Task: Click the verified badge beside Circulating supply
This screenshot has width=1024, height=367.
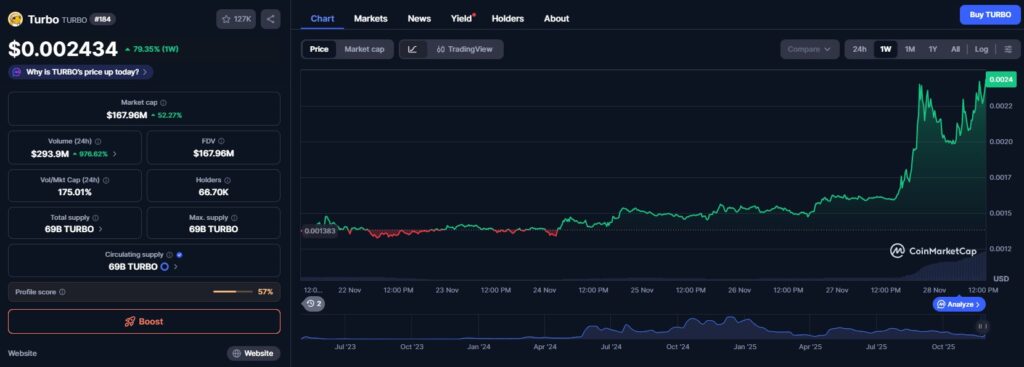Action: pos(180,255)
